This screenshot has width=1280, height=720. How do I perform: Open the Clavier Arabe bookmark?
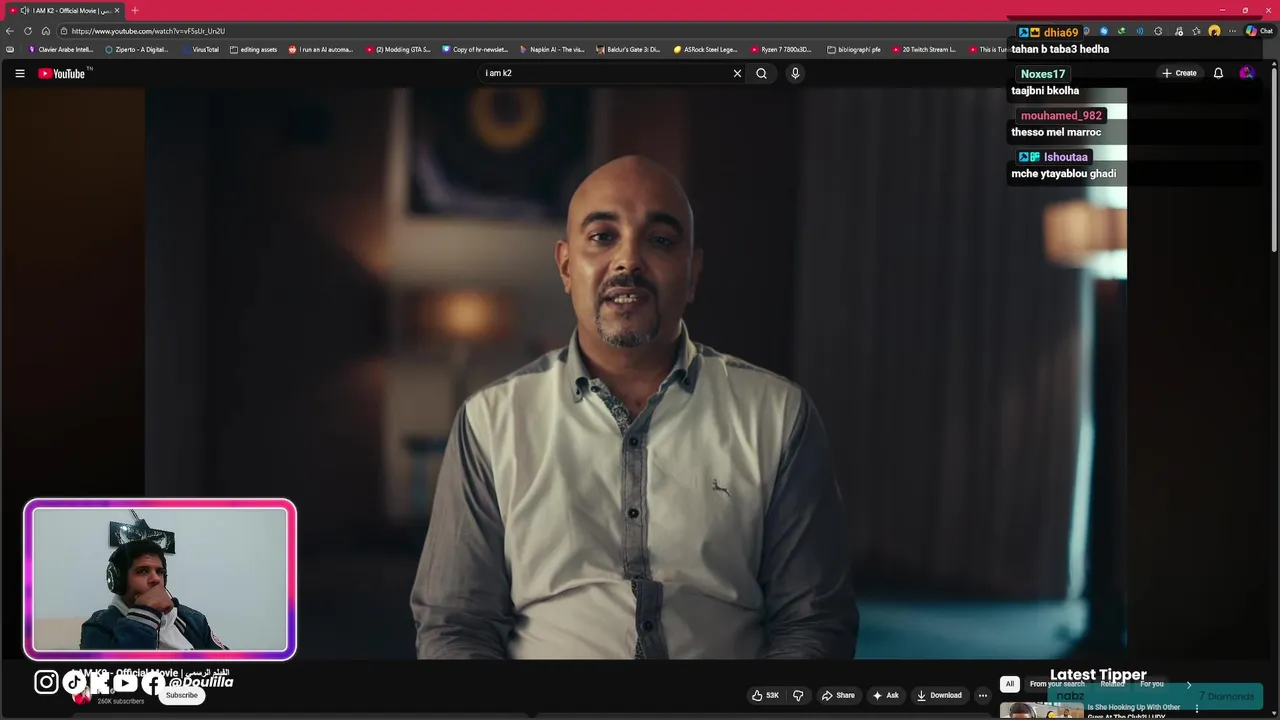[60, 49]
